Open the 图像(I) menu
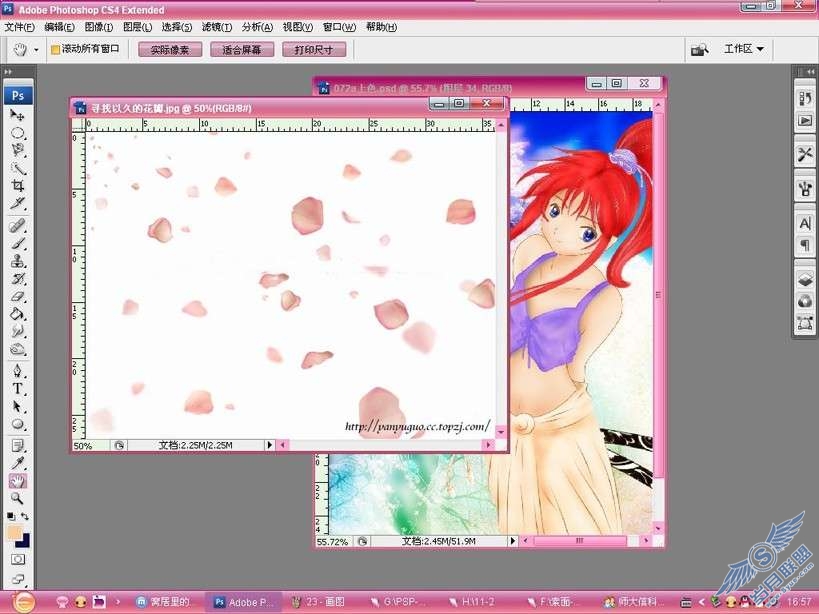The image size is (819, 614). [x=98, y=27]
